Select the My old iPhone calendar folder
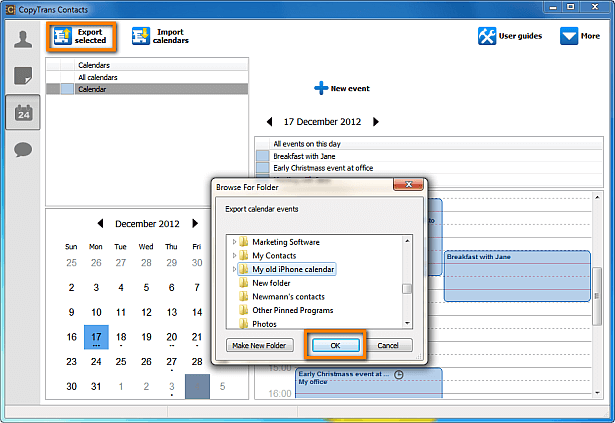This screenshot has width=615, height=423. click(287, 269)
